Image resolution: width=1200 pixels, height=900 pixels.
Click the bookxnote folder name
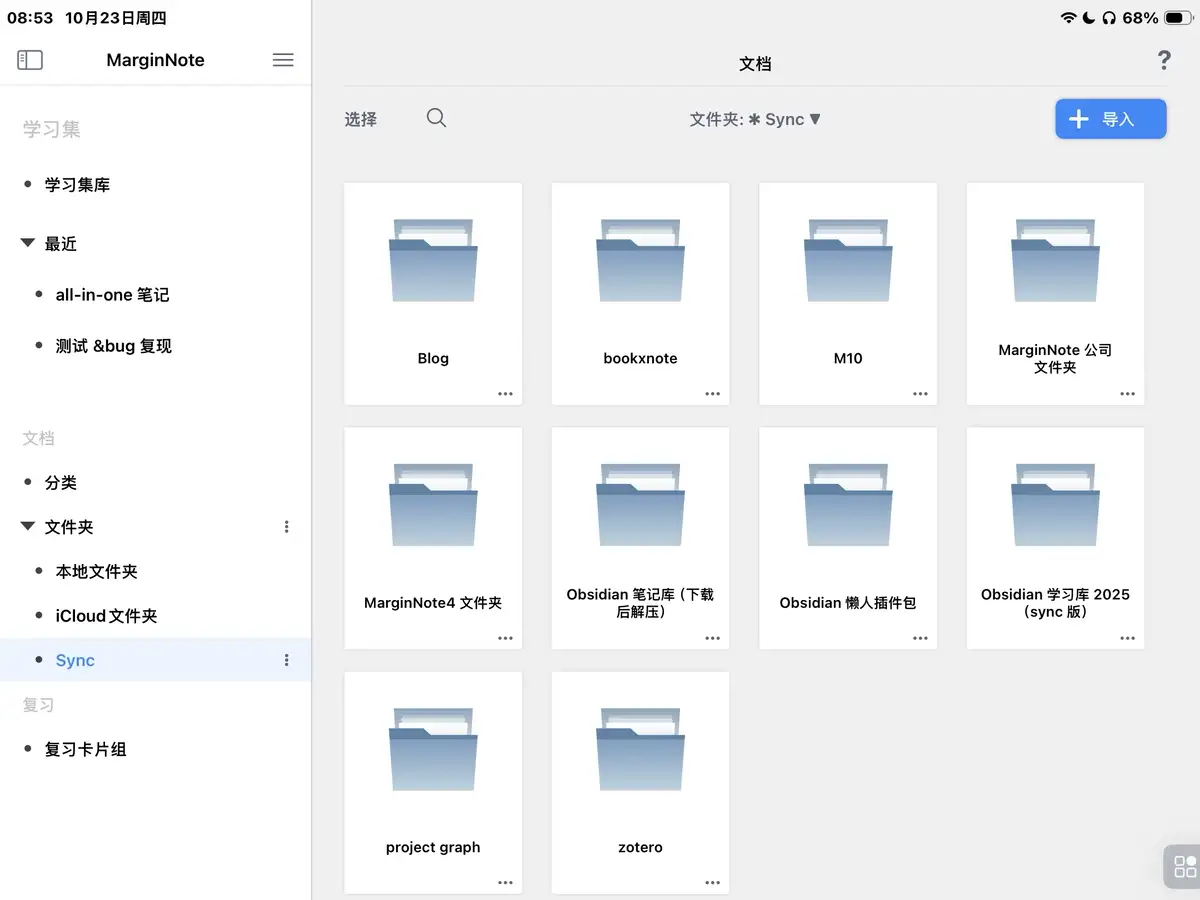coord(640,358)
